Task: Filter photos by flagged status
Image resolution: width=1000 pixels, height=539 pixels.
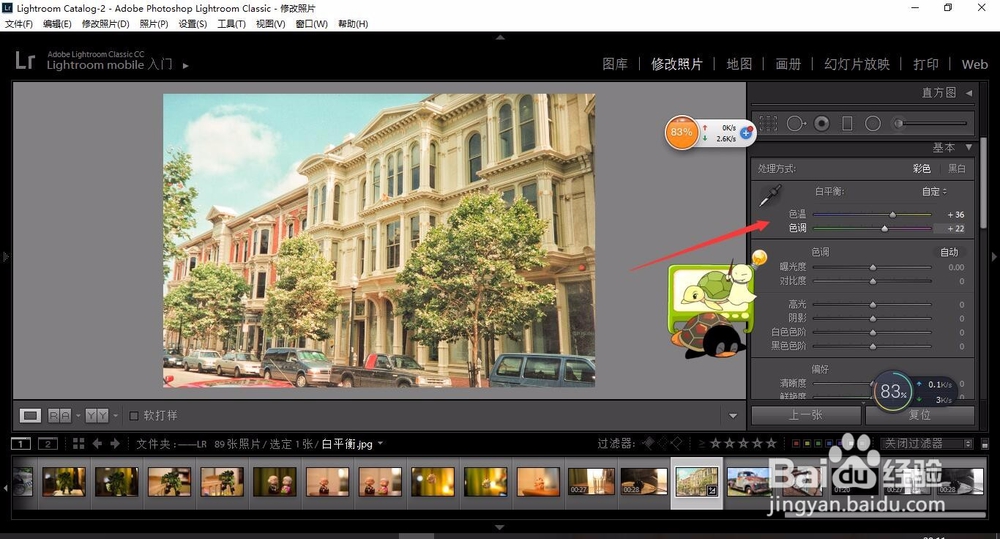Action: [649, 443]
